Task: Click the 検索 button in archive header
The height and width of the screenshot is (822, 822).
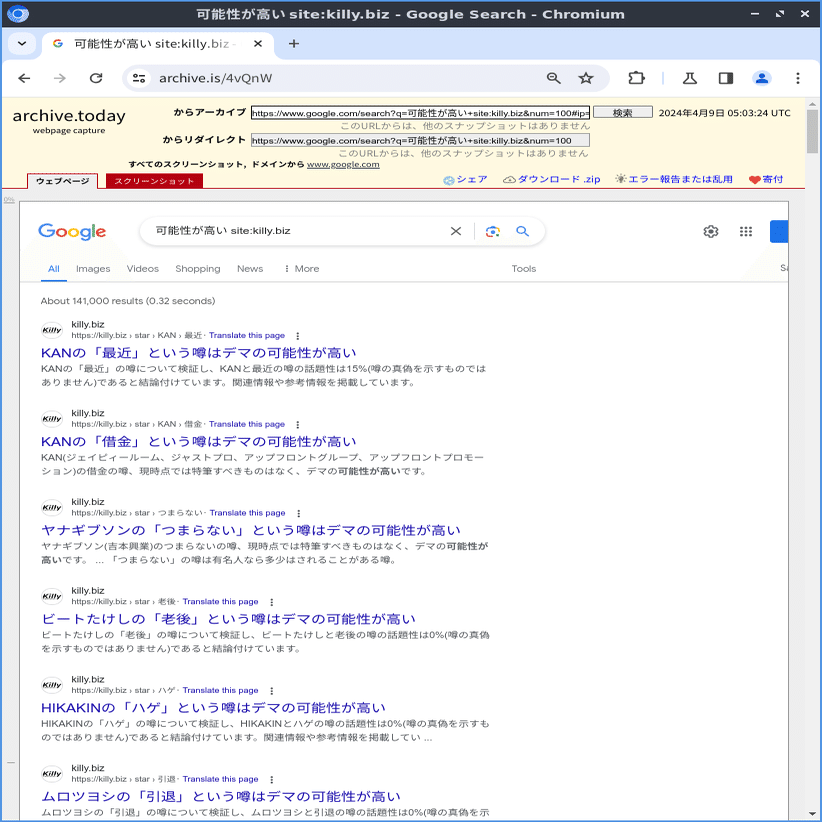Action: (x=623, y=113)
